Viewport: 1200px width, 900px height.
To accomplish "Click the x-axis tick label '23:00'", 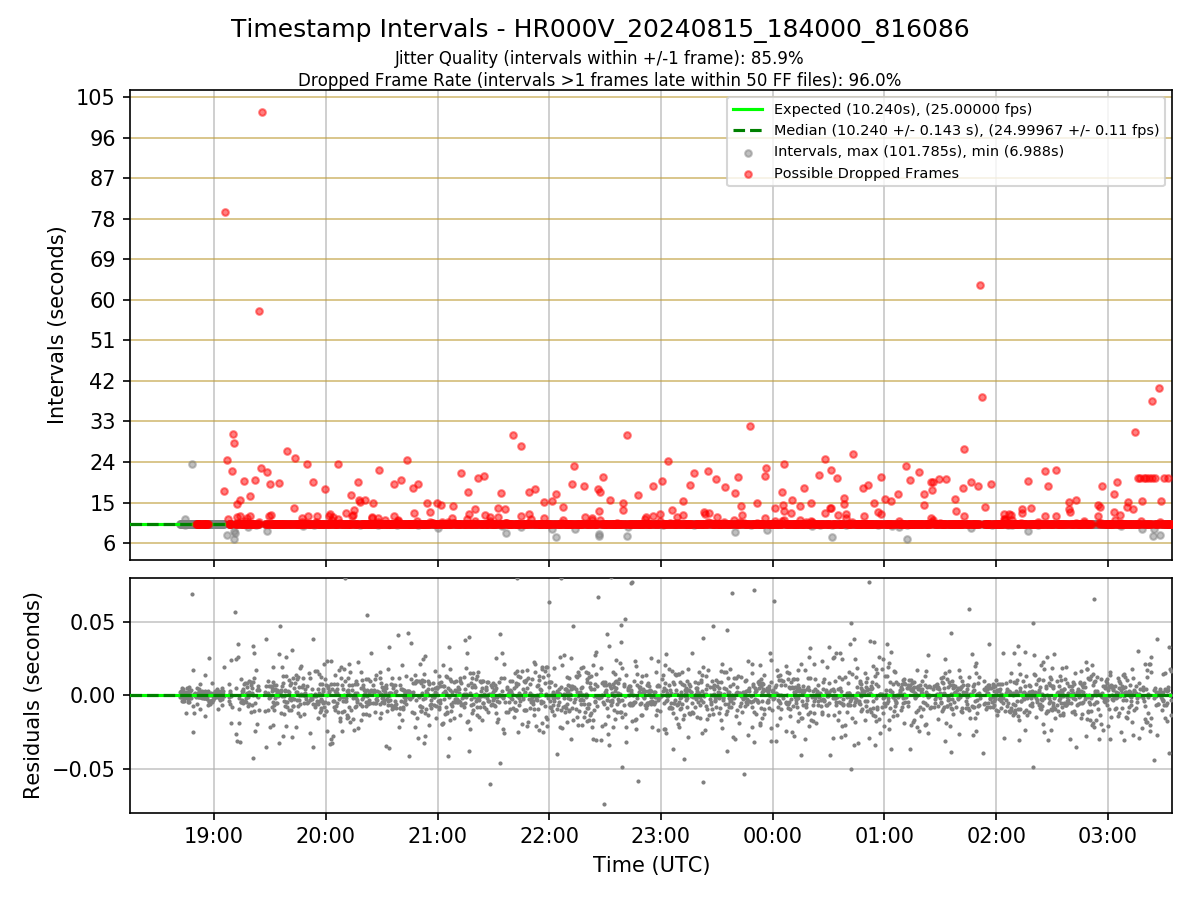I will (661, 834).
